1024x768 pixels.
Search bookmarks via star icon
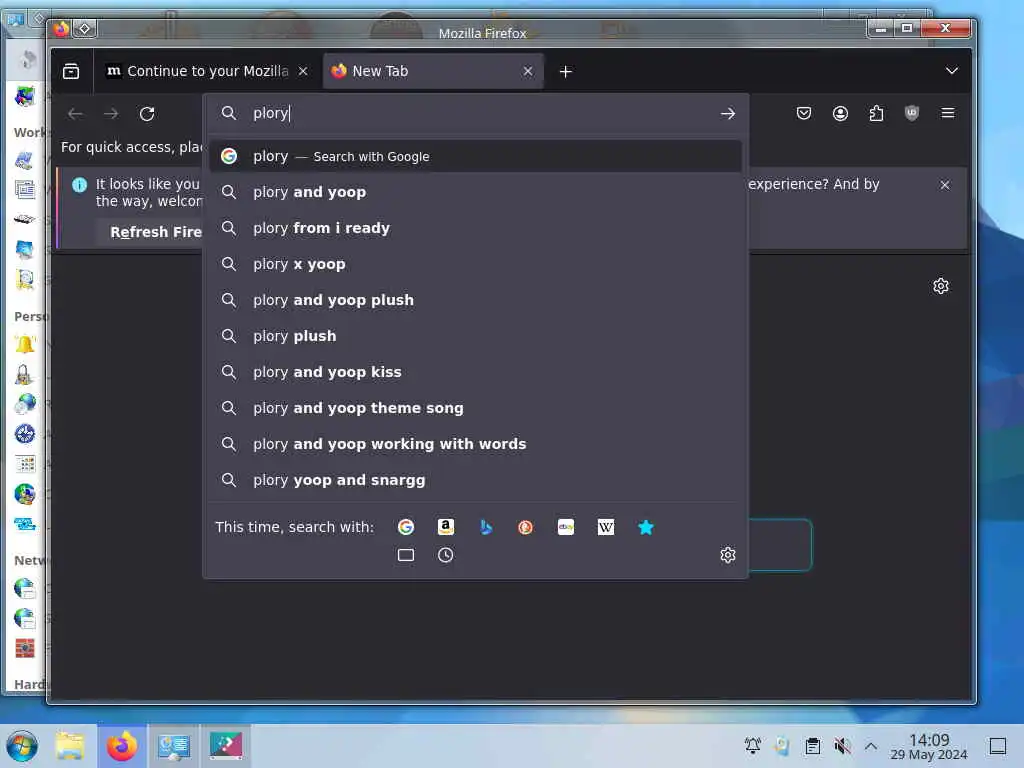[645, 527]
